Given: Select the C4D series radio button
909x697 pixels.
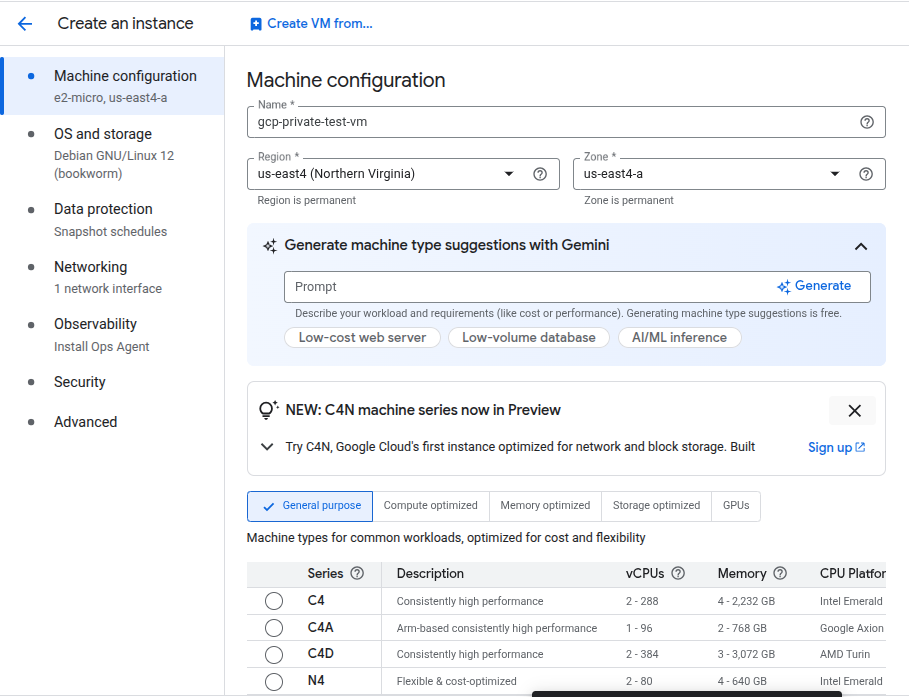Looking at the screenshot, I should [x=274, y=654].
